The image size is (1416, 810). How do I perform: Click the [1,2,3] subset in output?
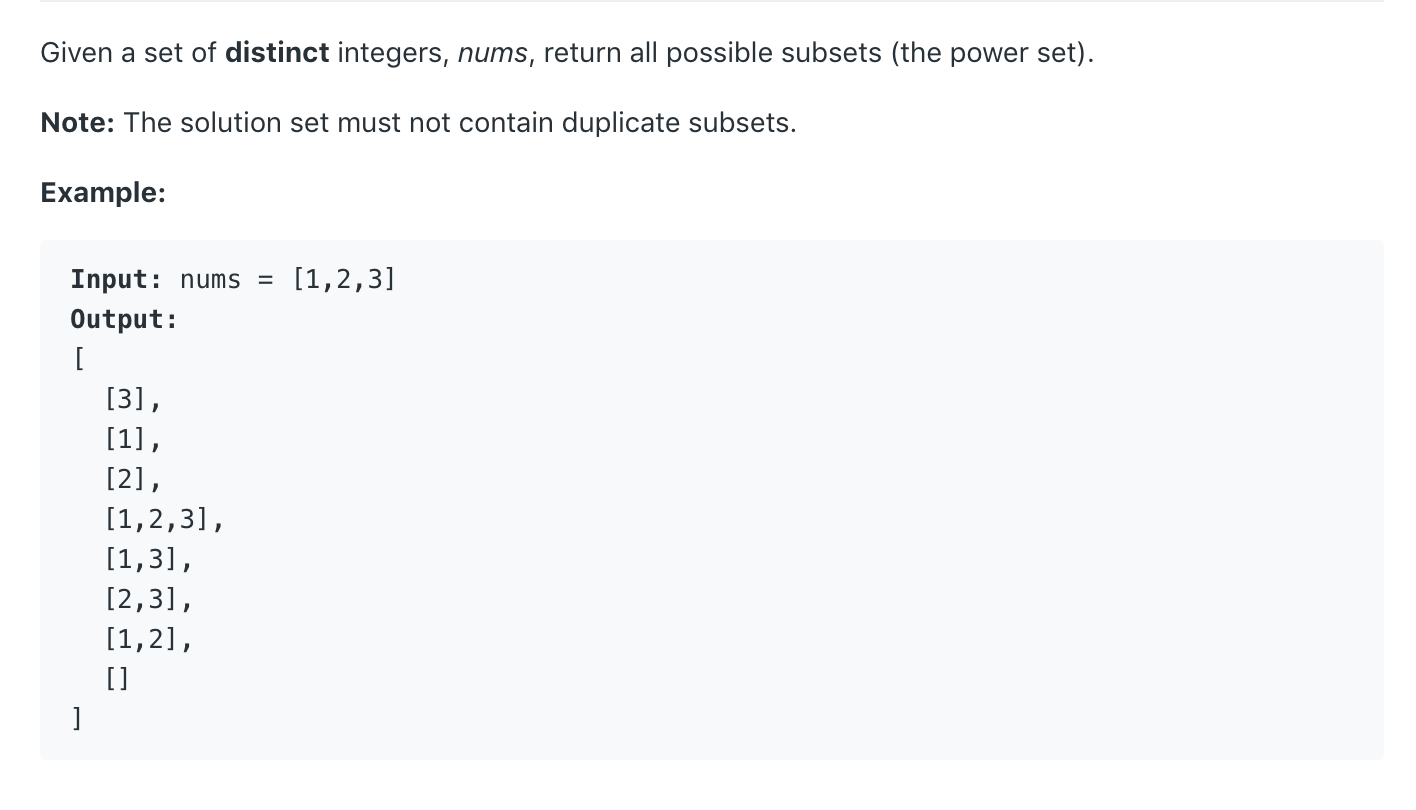click(x=163, y=520)
